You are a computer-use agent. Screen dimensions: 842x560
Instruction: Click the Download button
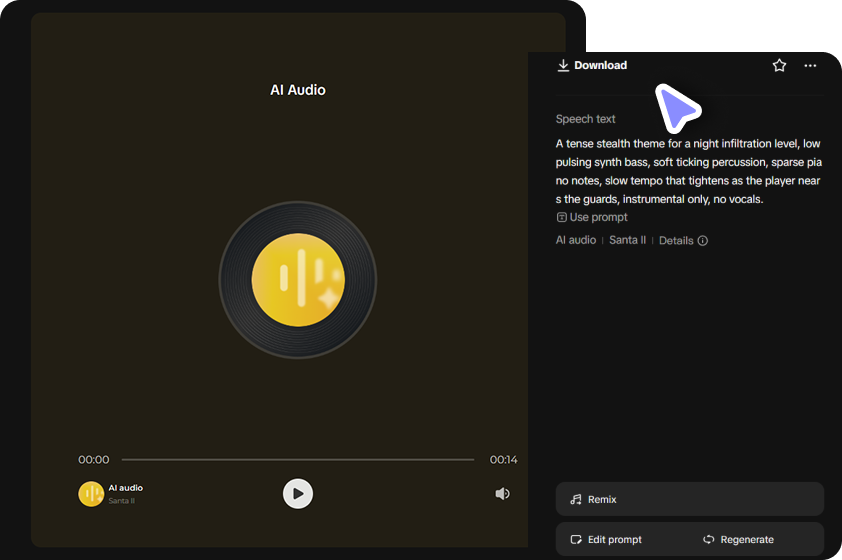[592, 66]
